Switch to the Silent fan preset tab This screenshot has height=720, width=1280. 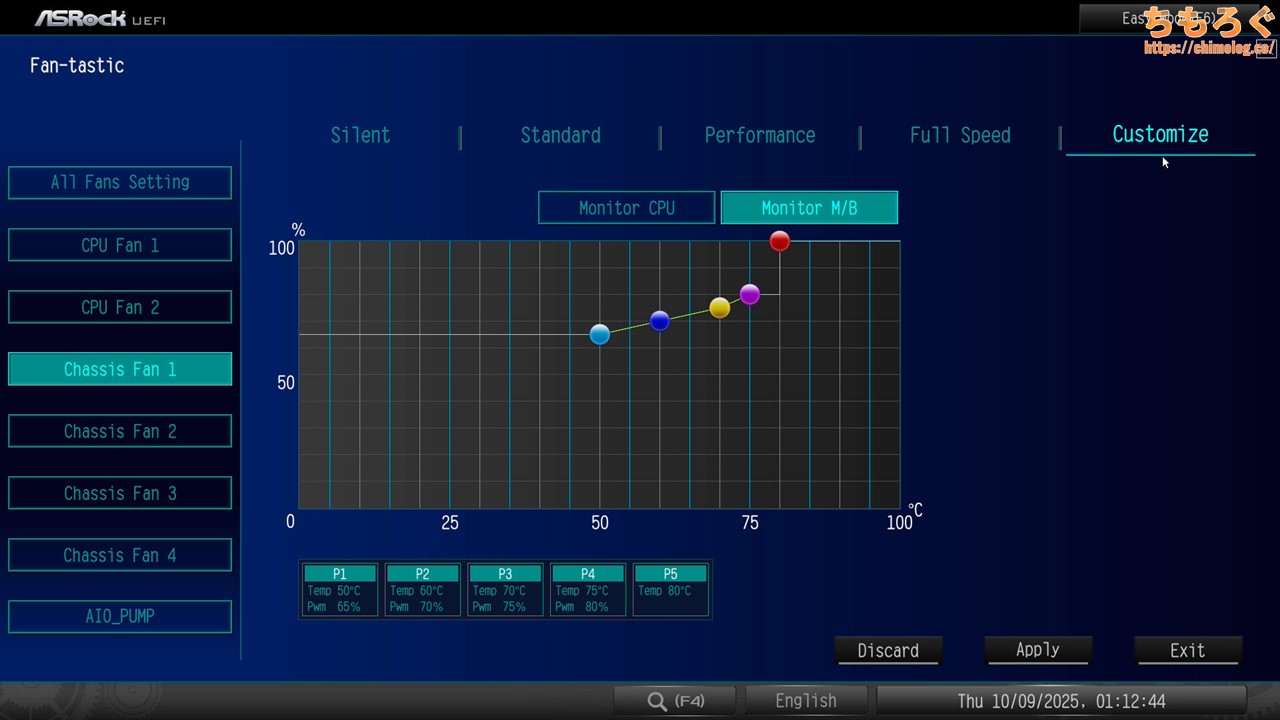360,135
